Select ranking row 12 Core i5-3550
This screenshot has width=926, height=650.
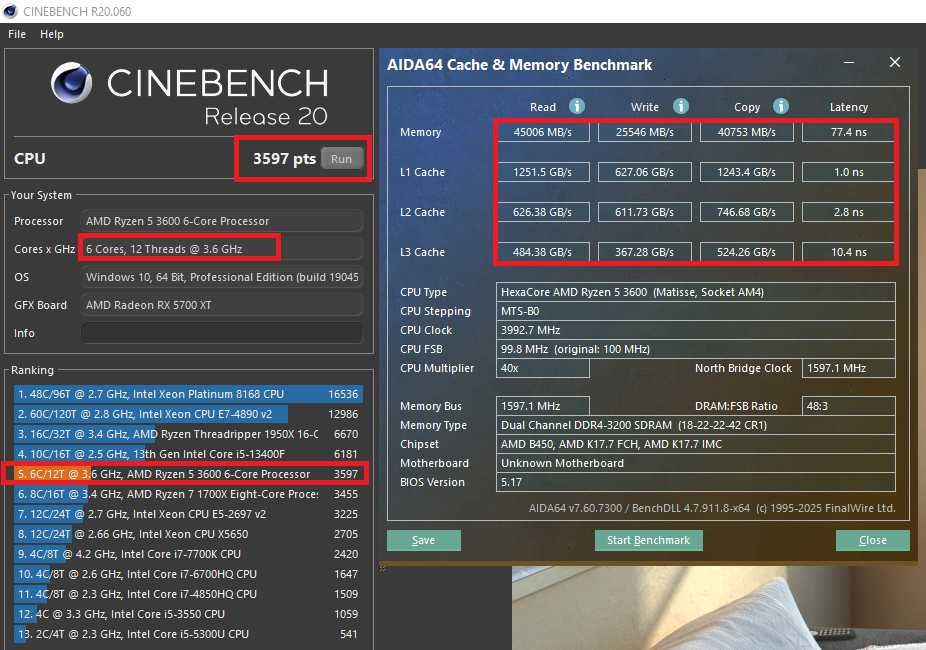(188, 614)
